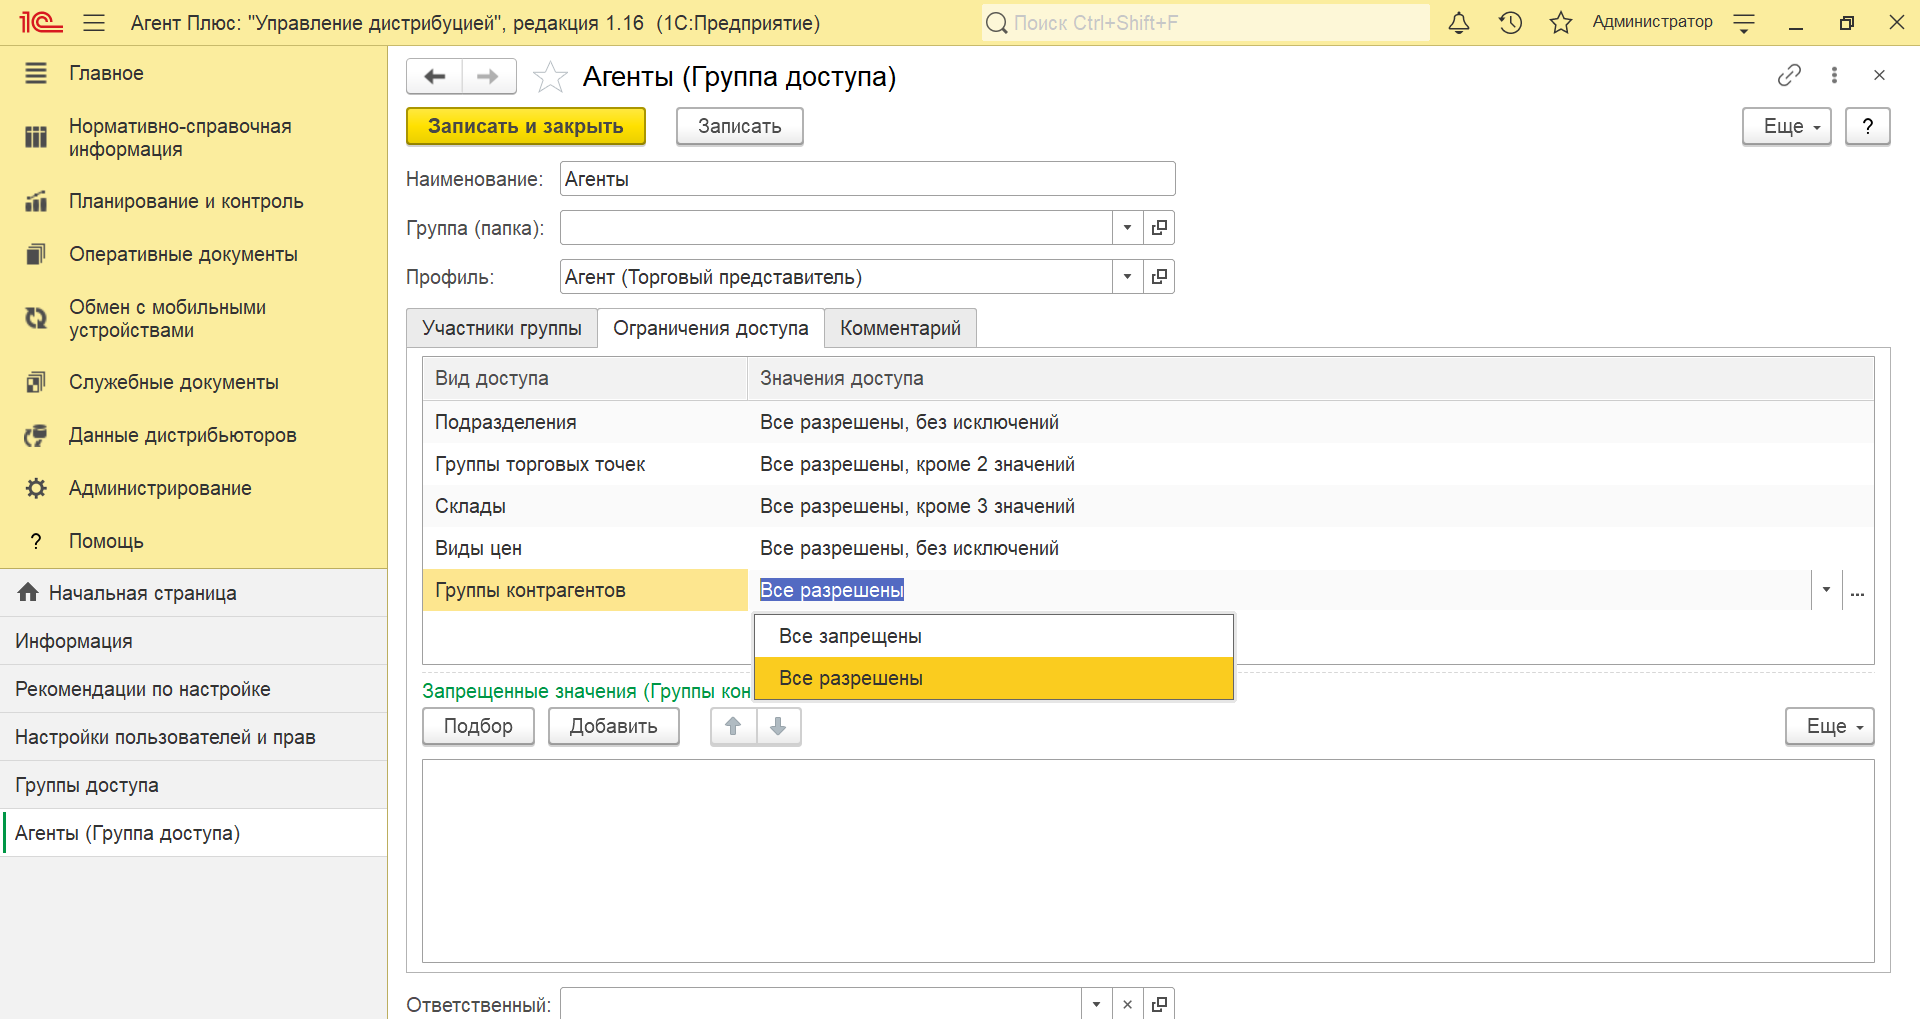
Task: Open Нормативно-справочная информация section
Action: [180, 138]
